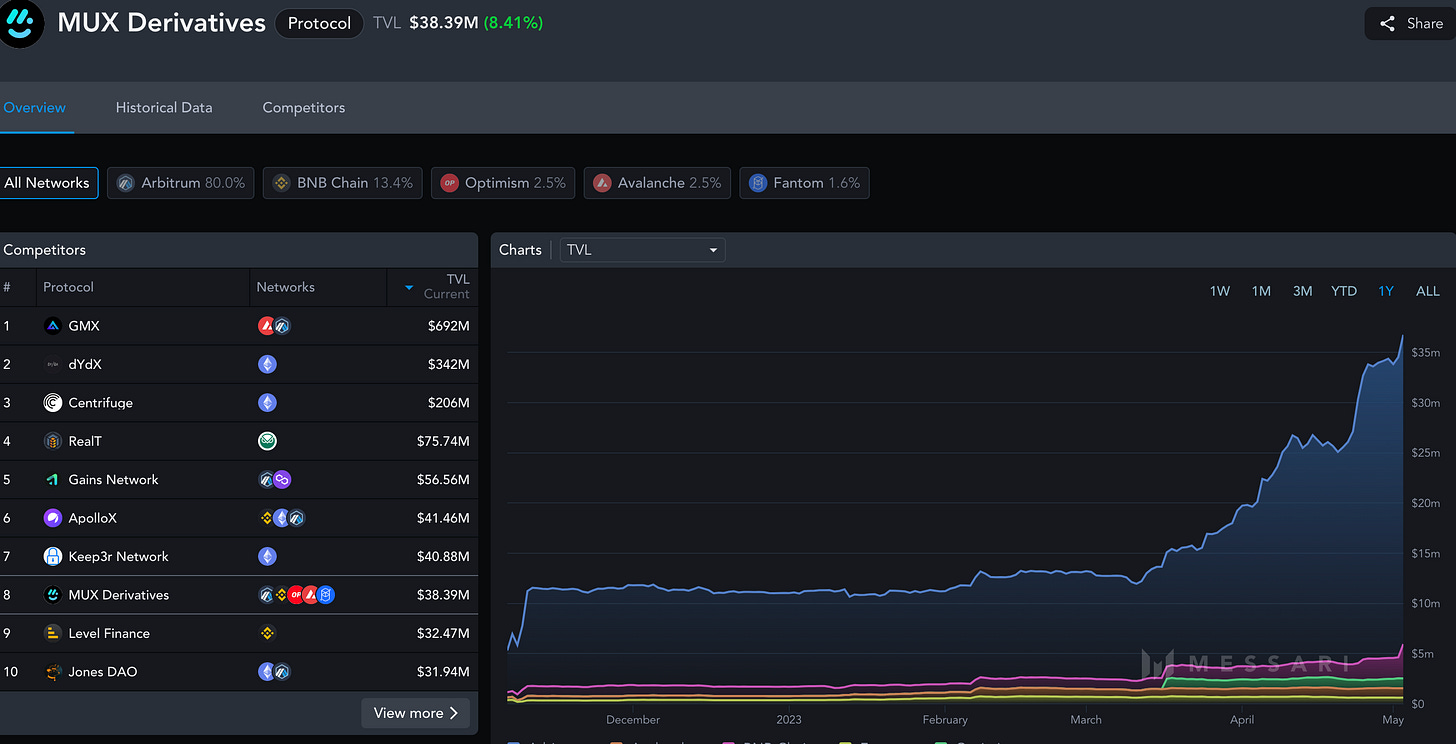This screenshot has width=1456, height=744.
Task: Click the Centrifuge protocol logo icon
Action: (x=53, y=403)
